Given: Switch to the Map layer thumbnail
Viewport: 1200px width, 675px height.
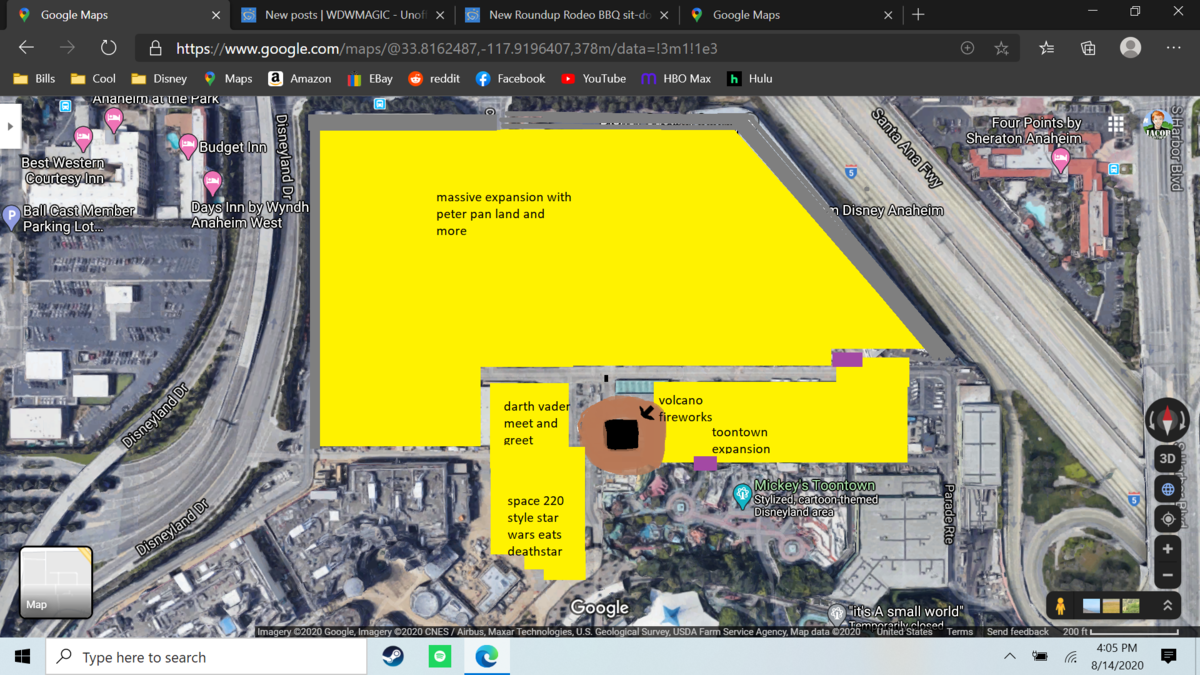Looking at the screenshot, I should (x=56, y=582).
